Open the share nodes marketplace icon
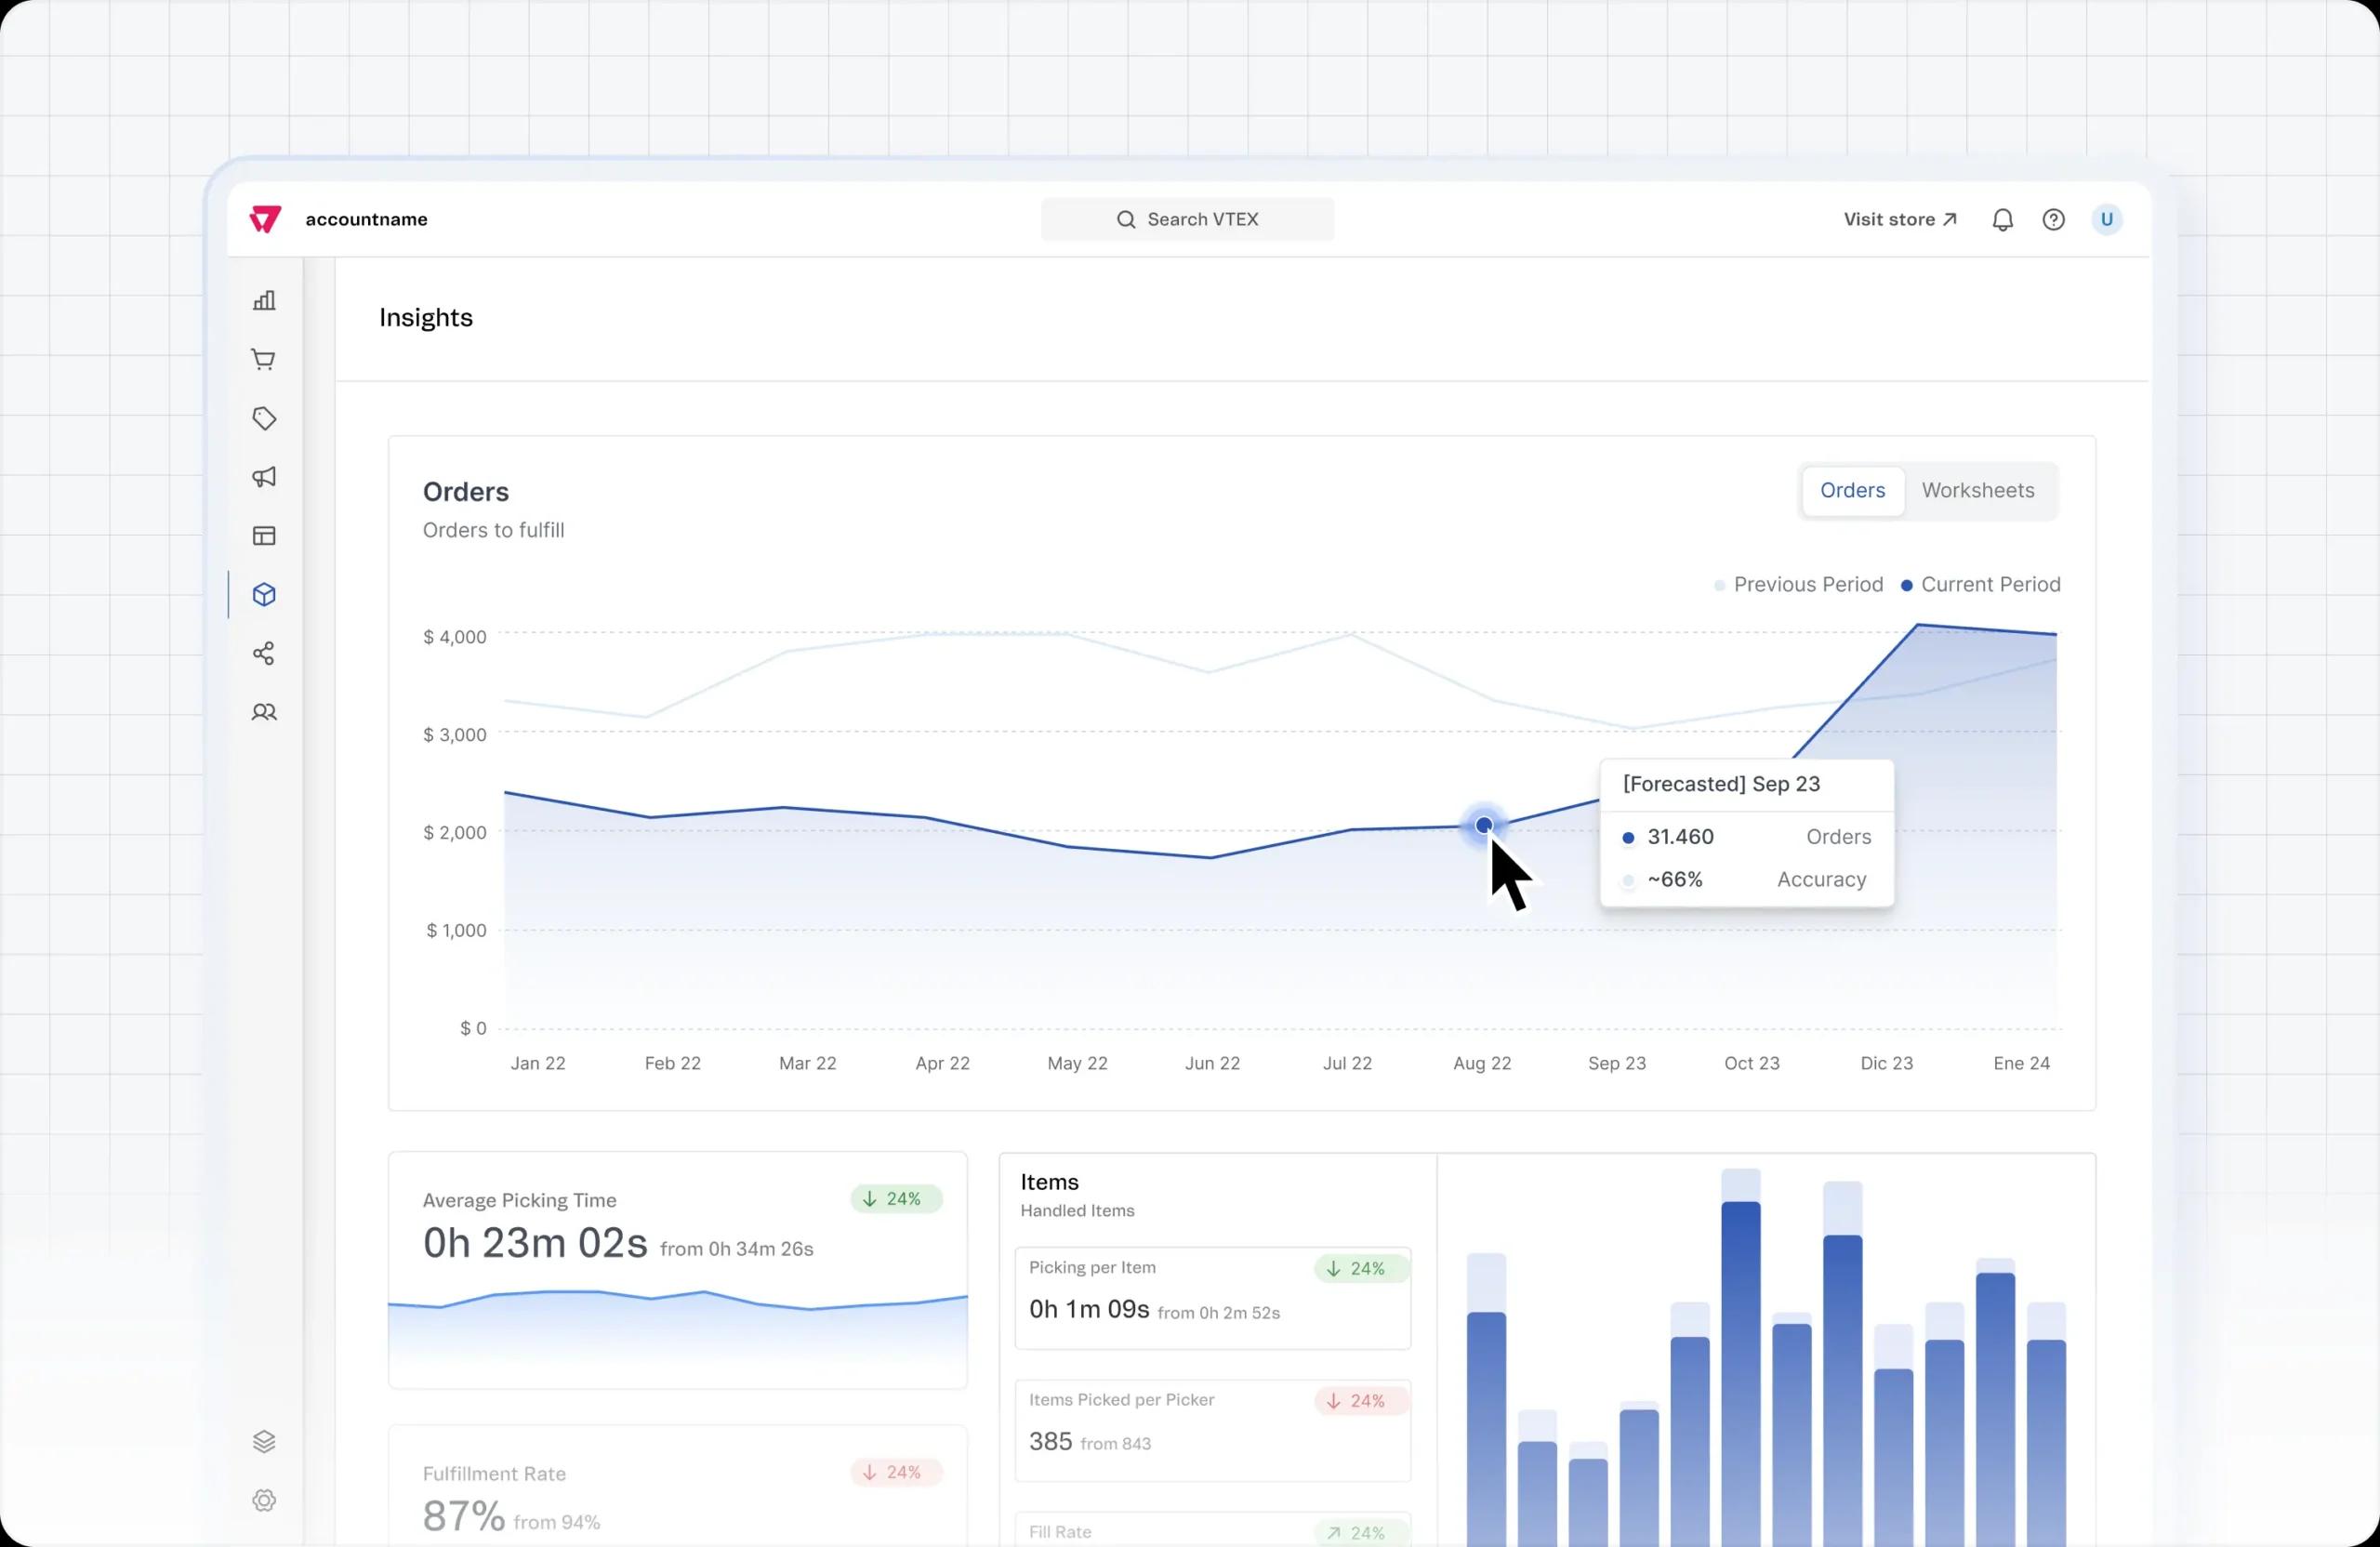Viewport: 2380px width, 1547px height. click(264, 654)
